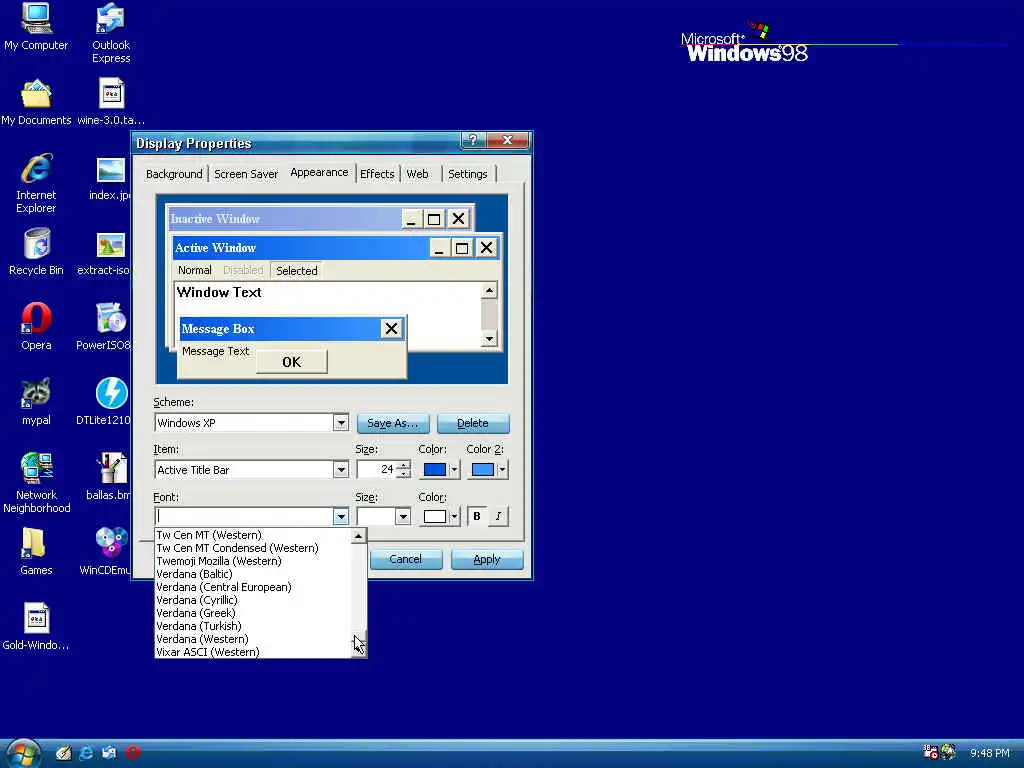This screenshot has width=1024, height=768.
Task: Open the My Computer desktop icon
Action: (36, 27)
